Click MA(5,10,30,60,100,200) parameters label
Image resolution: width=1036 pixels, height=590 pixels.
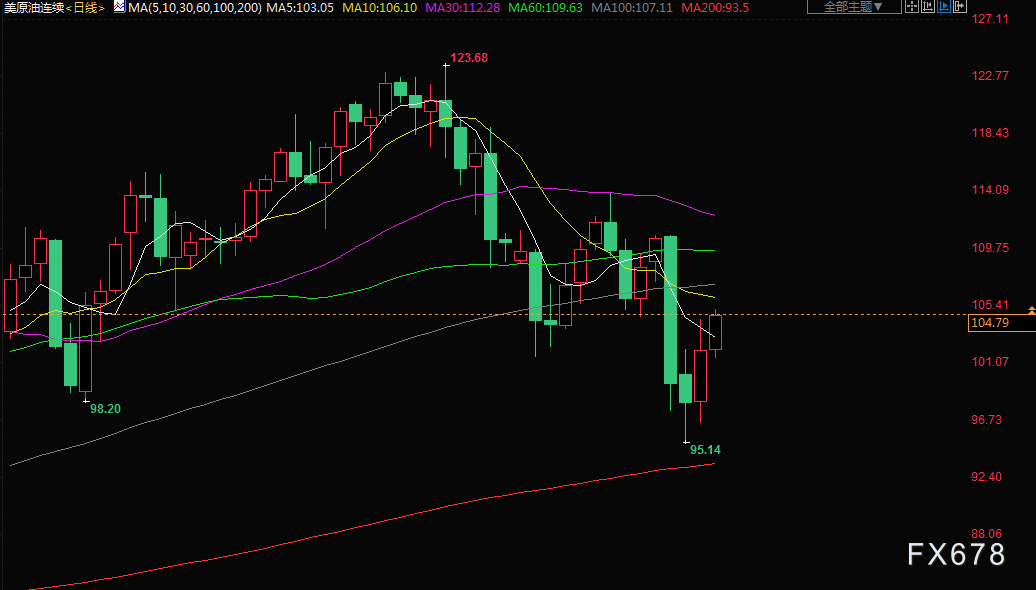pos(196,8)
